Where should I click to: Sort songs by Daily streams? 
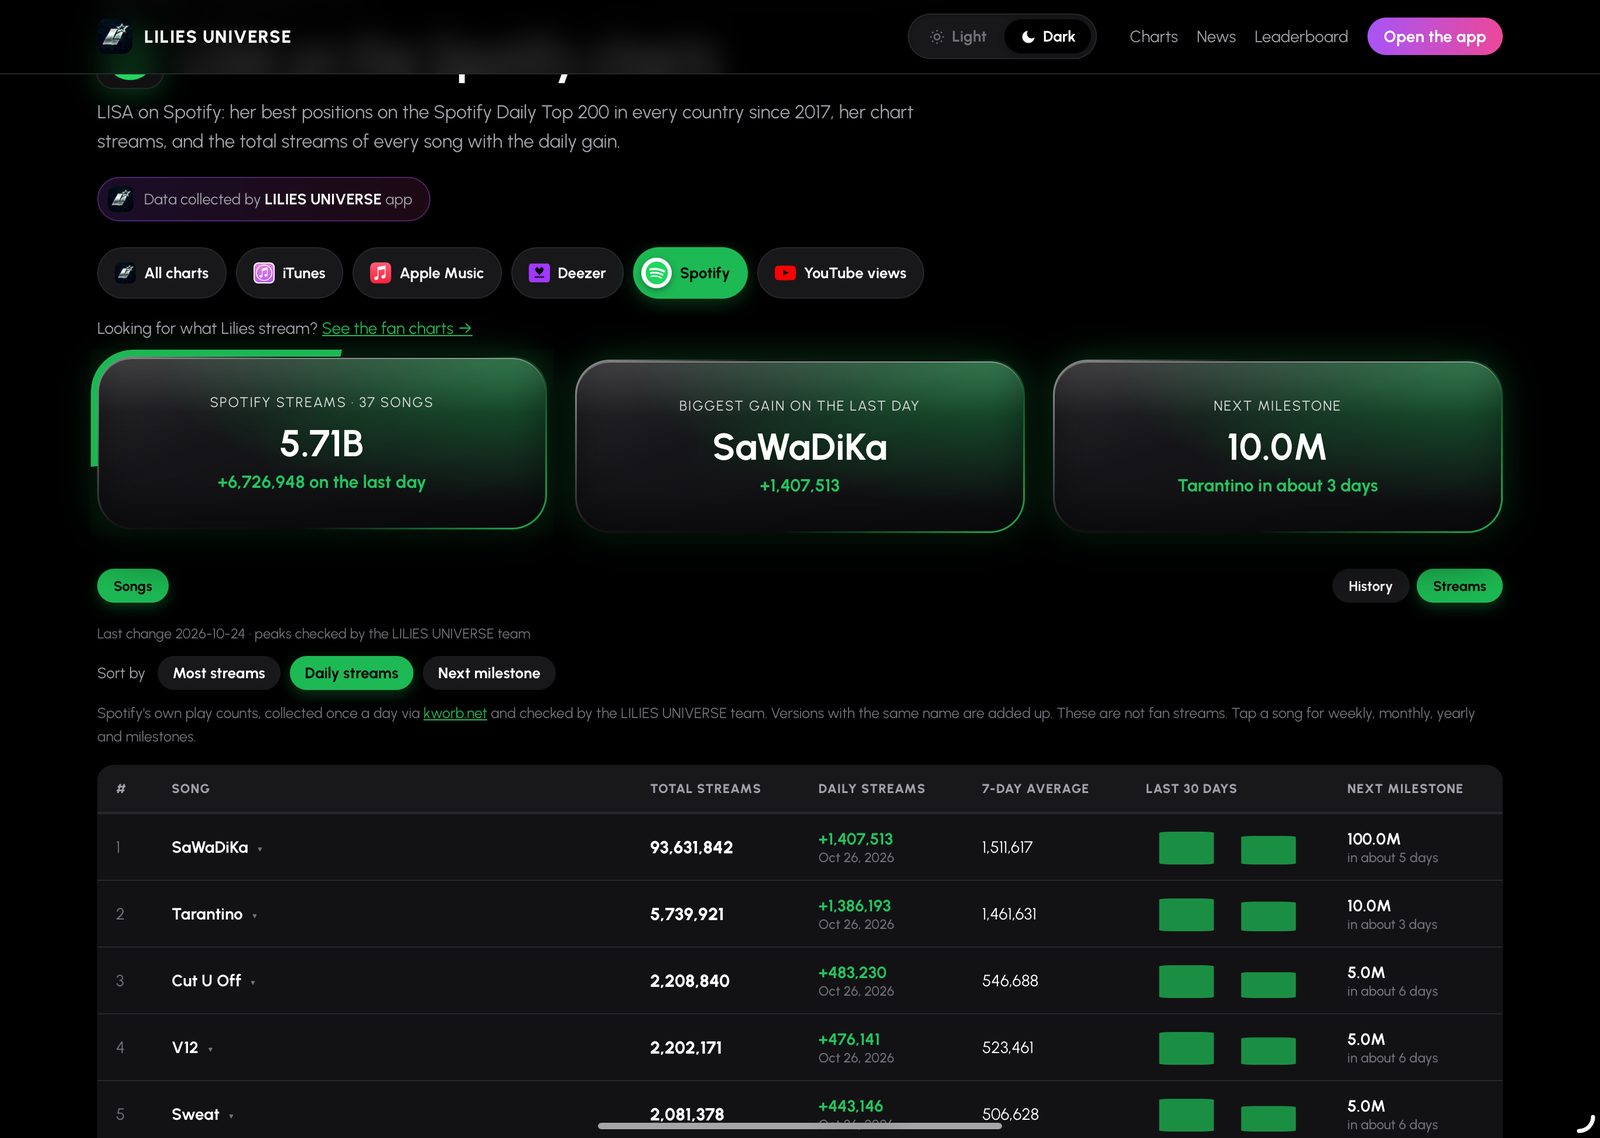tap(351, 673)
